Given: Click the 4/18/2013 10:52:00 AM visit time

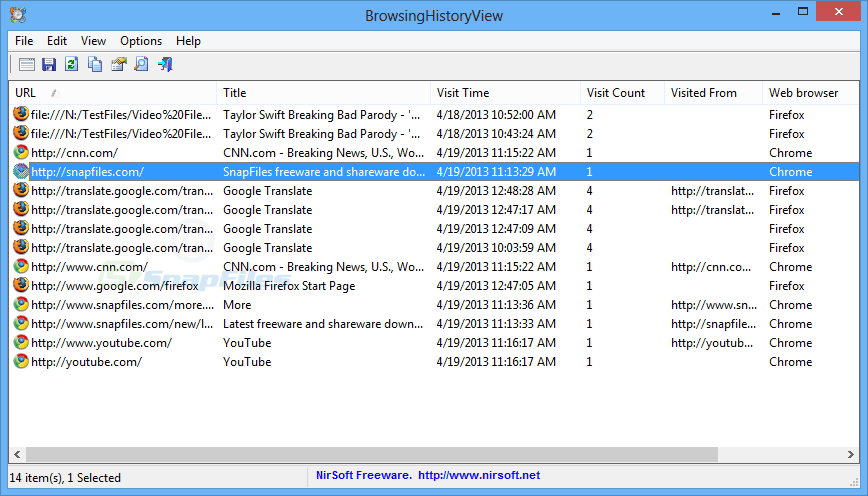Looking at the screenshot, I should click(x=496, y=115).
